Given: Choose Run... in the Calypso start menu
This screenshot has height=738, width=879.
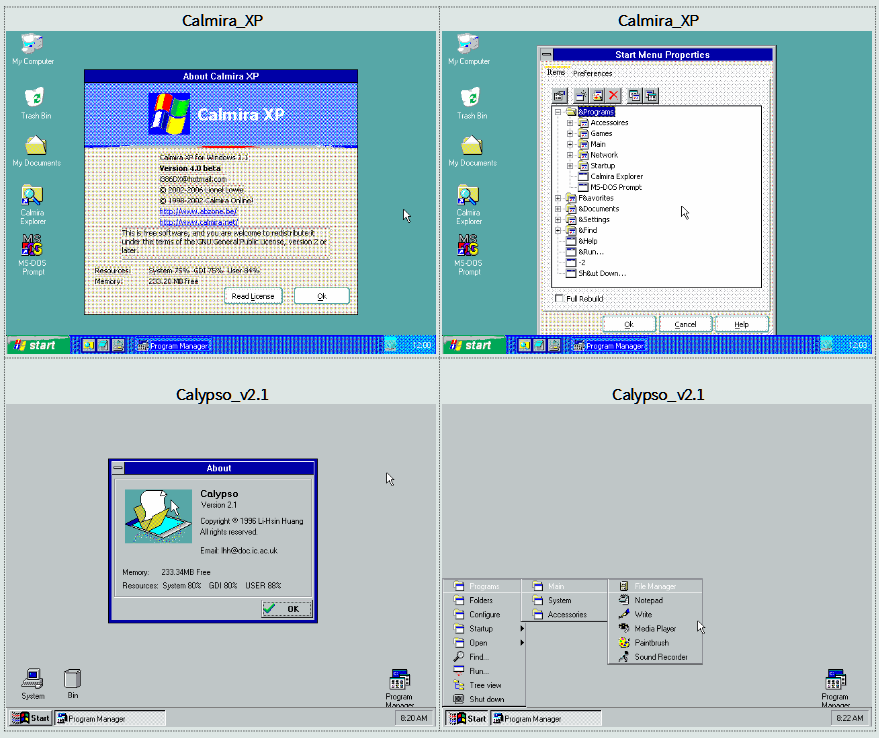Looking at the screenshot, I should (484, 671).
